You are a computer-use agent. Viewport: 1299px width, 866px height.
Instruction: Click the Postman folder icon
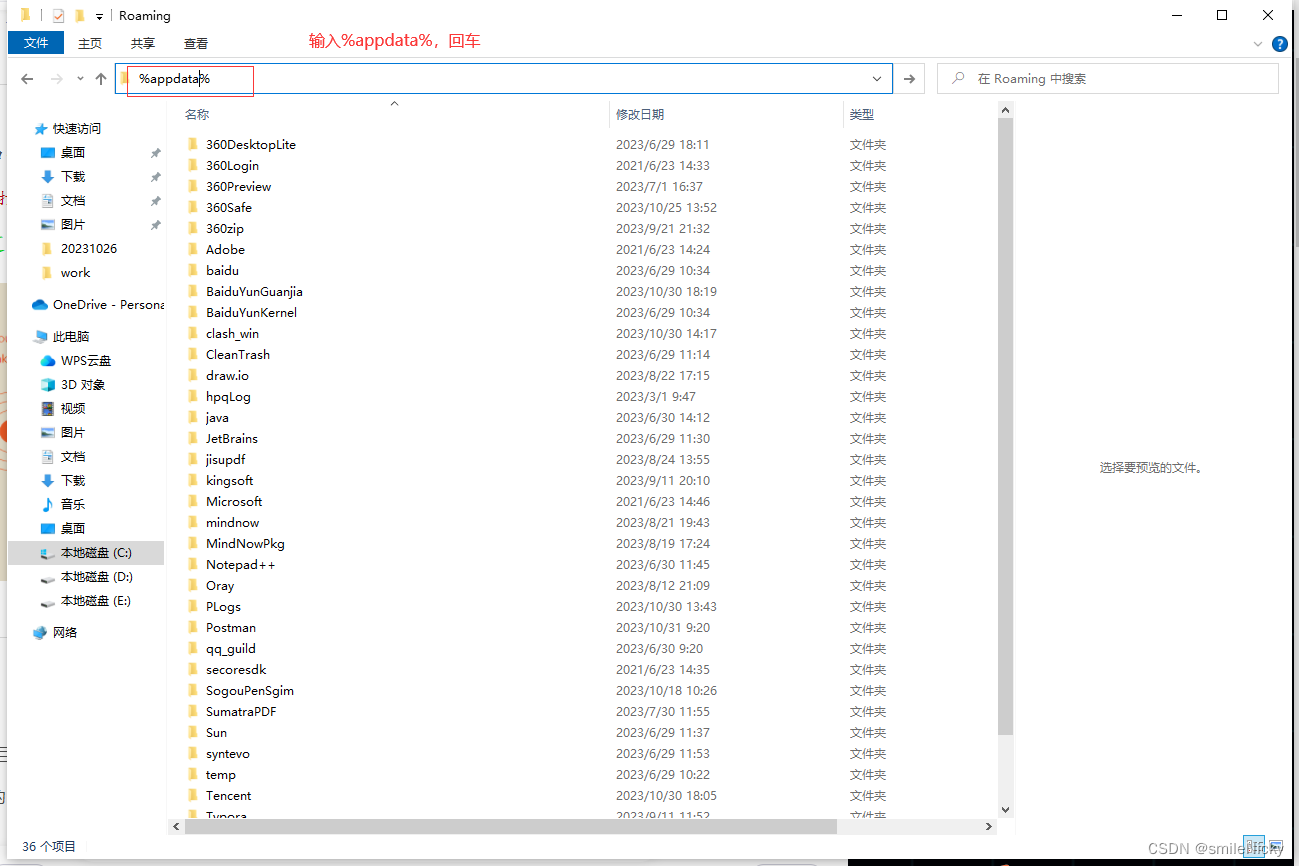click(194, 628)
